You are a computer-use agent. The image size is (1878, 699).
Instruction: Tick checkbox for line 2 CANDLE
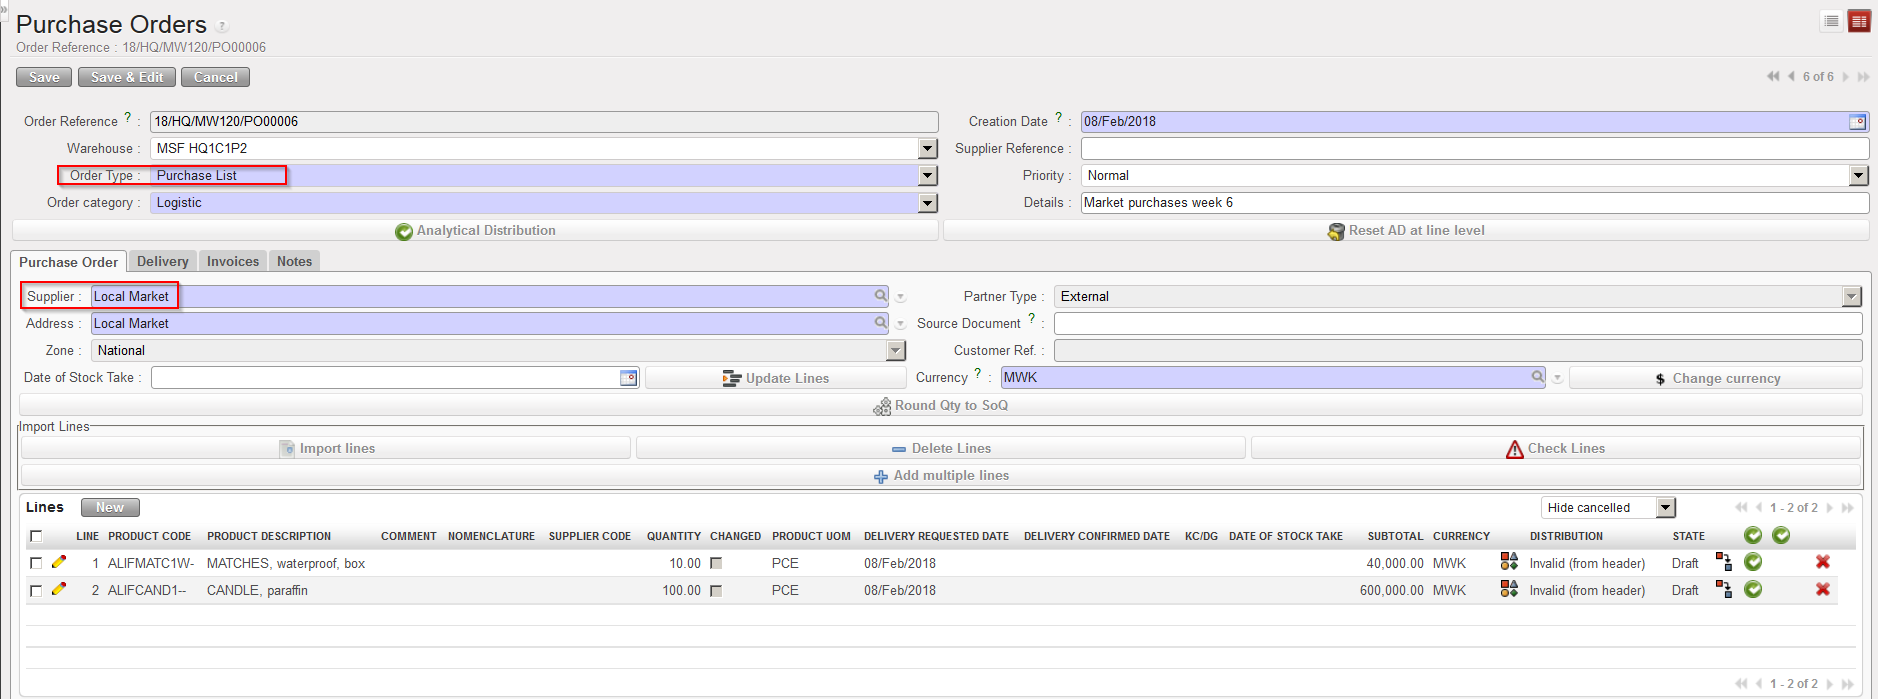point(36,590)
